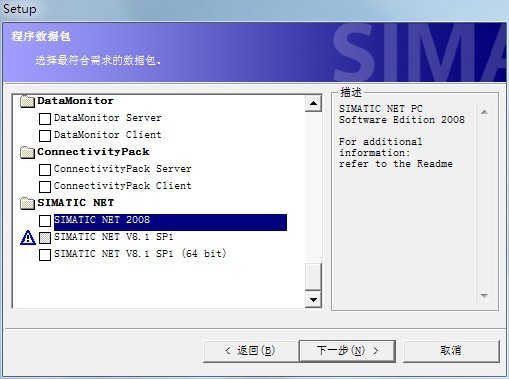Enable the DataMonitor Server checkbox
509x379 pixels.
click(45, 119)
